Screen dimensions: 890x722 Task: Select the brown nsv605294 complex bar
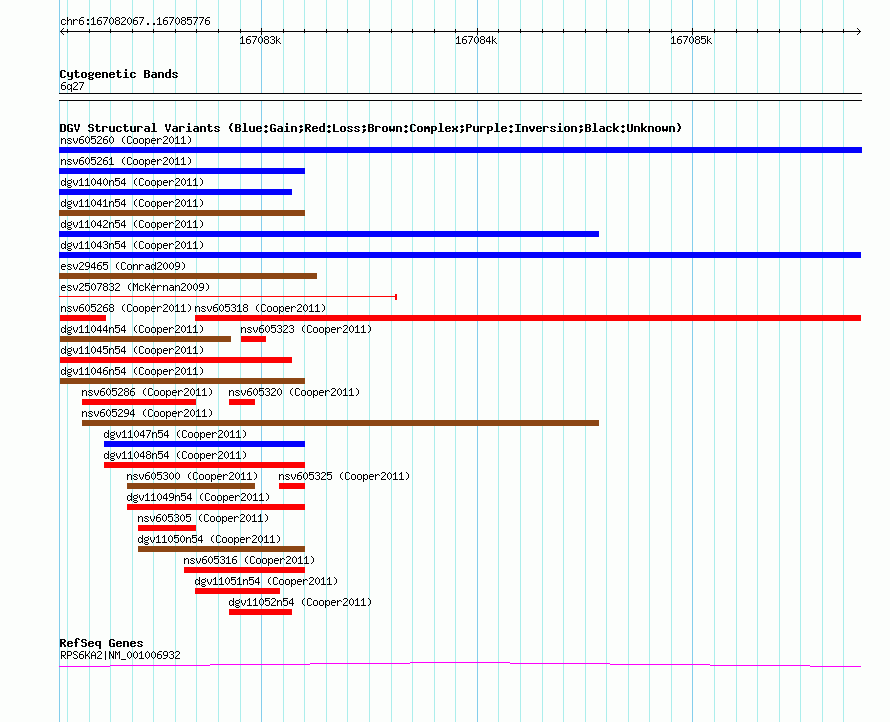(x=341, y=423)
